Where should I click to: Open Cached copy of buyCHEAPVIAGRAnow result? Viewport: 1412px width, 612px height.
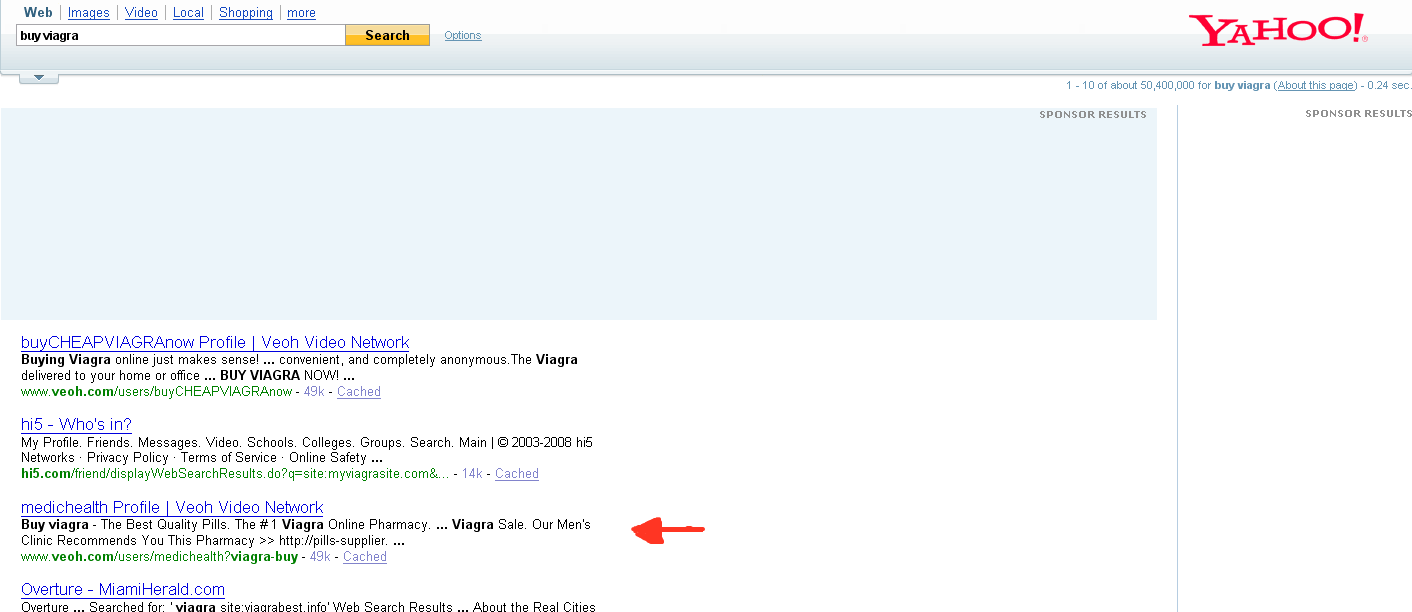click(x=359, y=392)
